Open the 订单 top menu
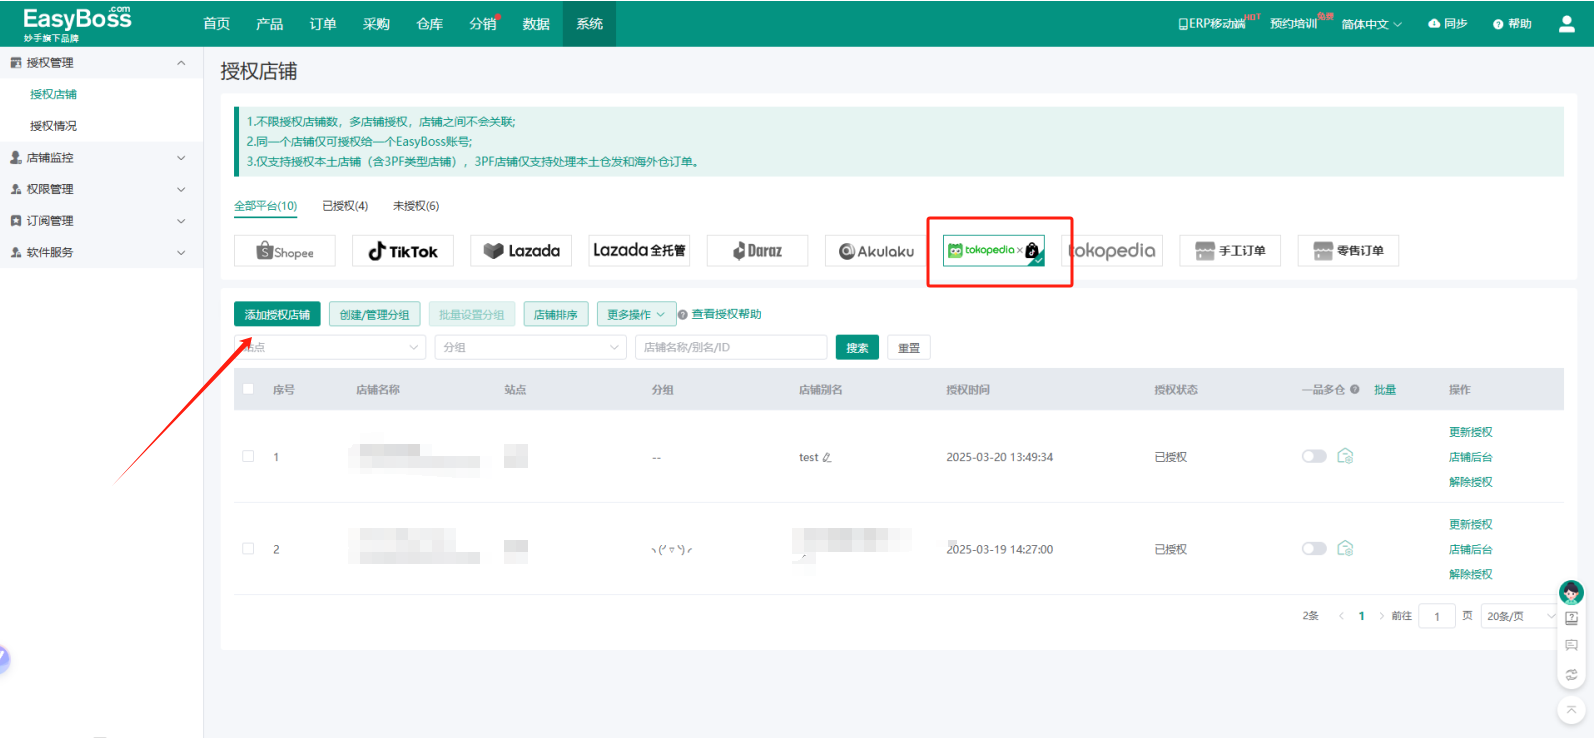The width and height of the screenshot is (1595, 738). pos(323,24)
